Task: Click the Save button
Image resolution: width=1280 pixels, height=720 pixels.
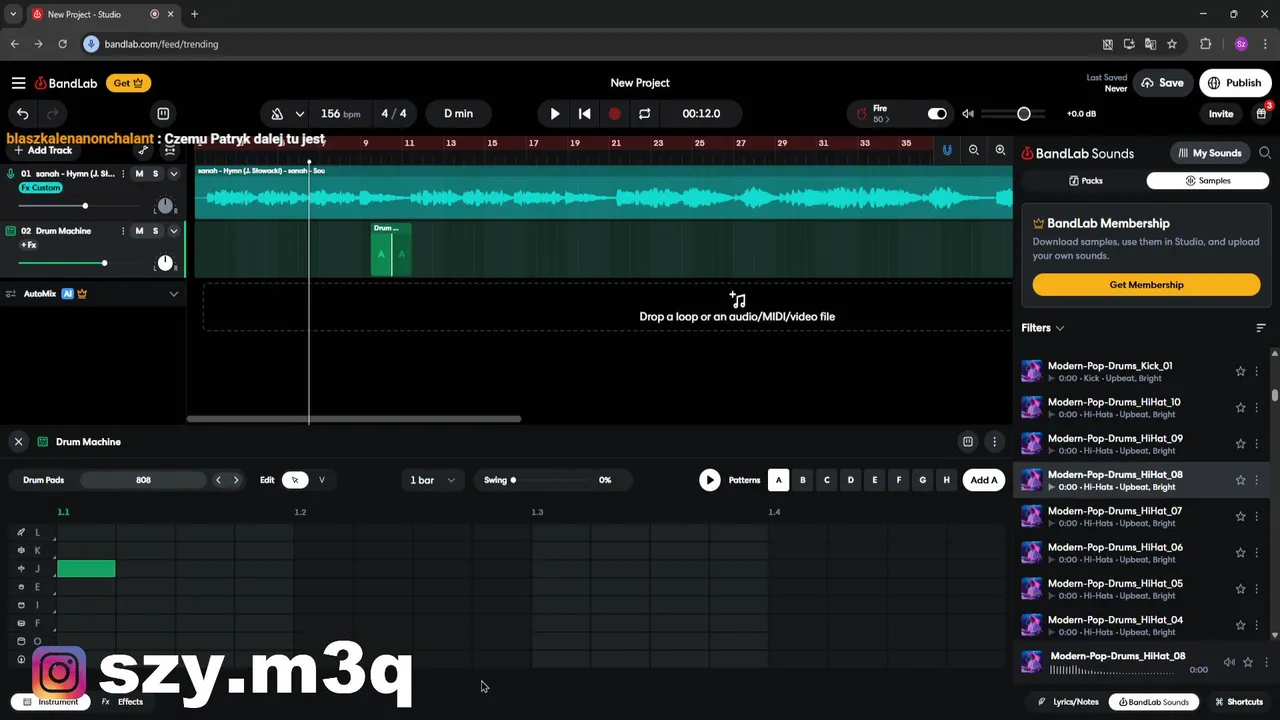Action: coord(1162,83)
